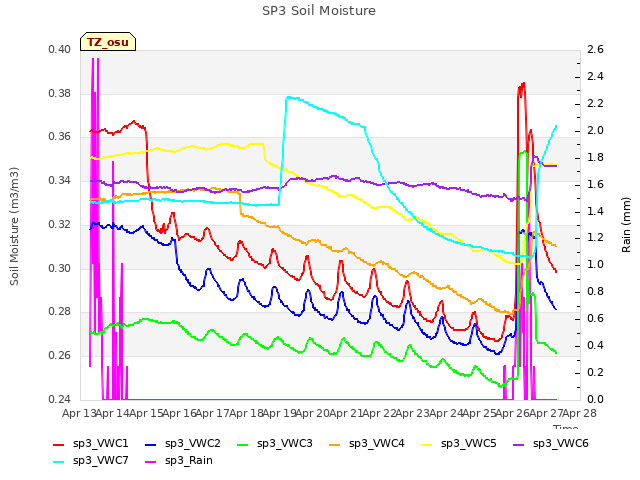Image resolution: width=640 pixels, height=480 pixels.
Task: Click the 0.8 right axis tick label
Action: (596, 291)
